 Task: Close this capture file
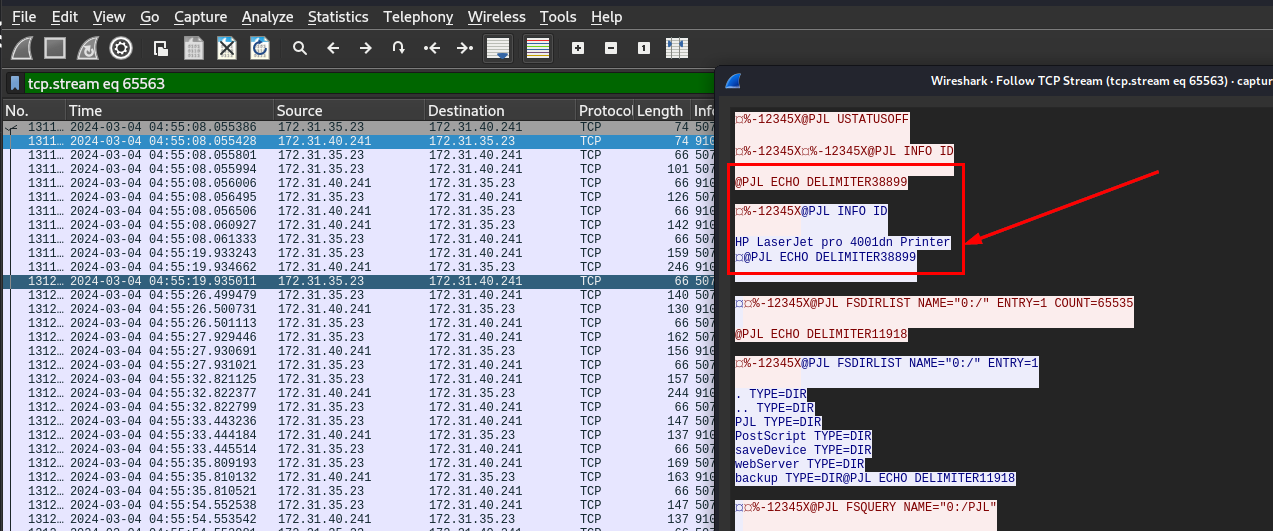pos(227,47)
